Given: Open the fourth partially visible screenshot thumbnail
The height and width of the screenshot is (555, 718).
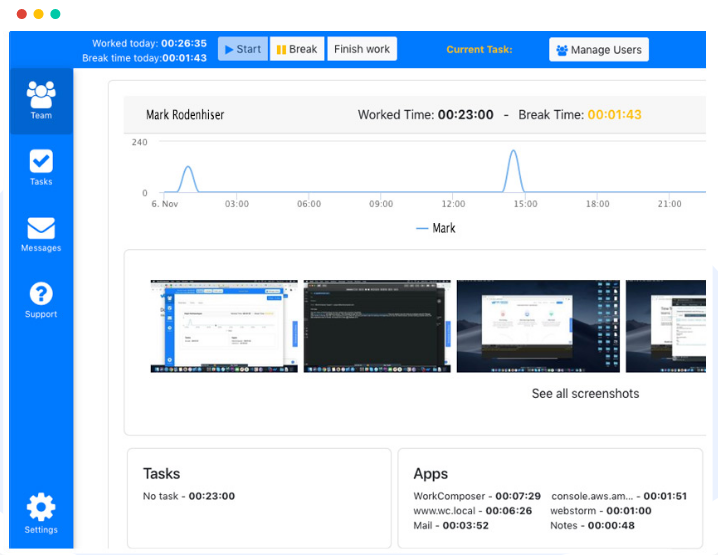Looking at the screenshot, I should pyautogui.click(x=664, y=326).
